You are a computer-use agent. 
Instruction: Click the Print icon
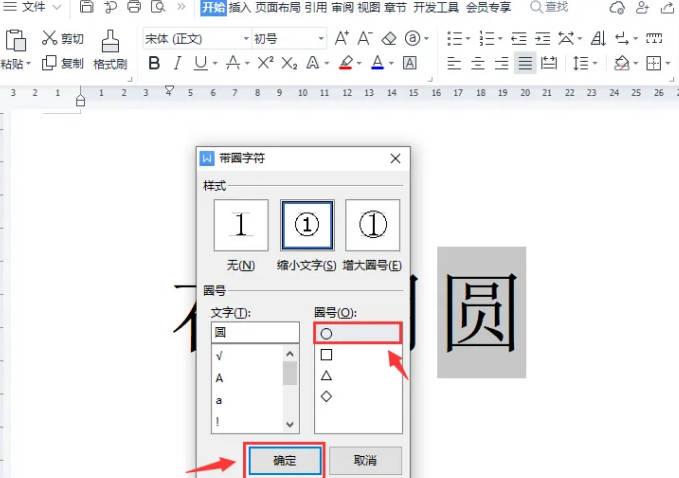(x=134, y=6)
